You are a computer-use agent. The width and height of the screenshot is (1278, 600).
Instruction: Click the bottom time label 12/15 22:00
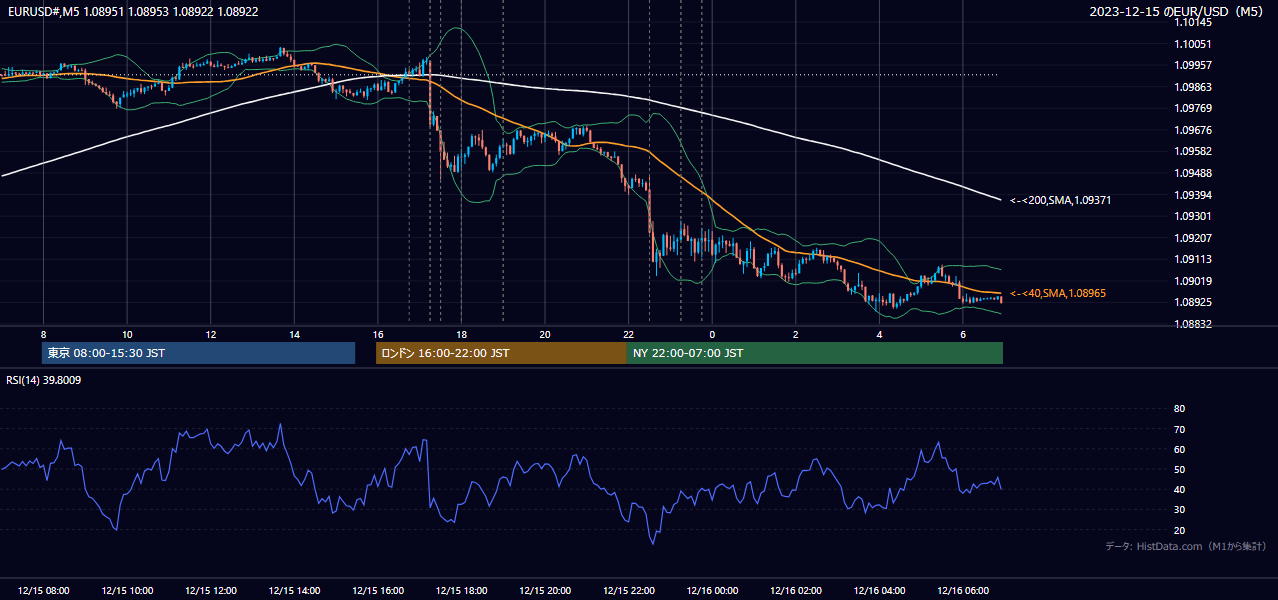(x=628, y=591)
